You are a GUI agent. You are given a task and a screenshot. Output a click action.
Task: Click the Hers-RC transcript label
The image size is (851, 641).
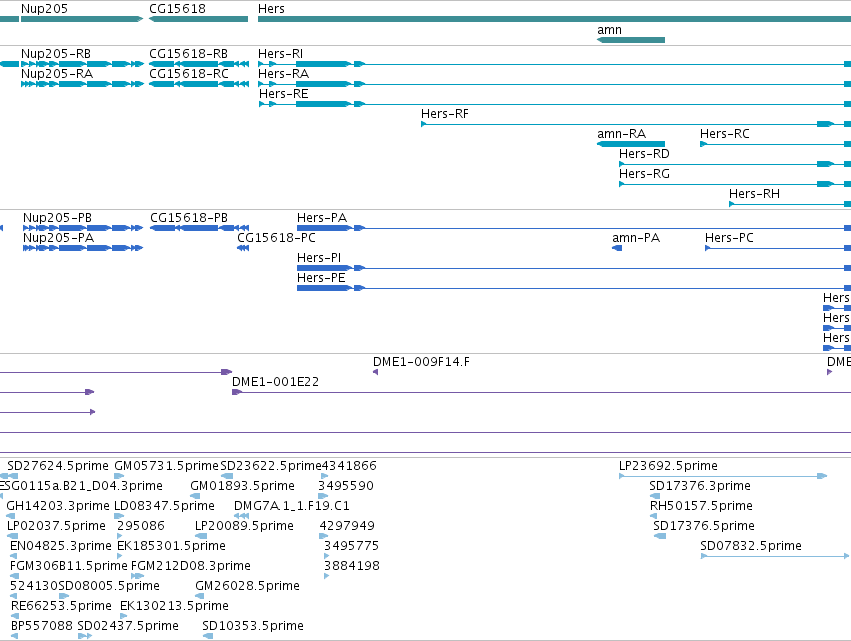(x=725, y=134)
